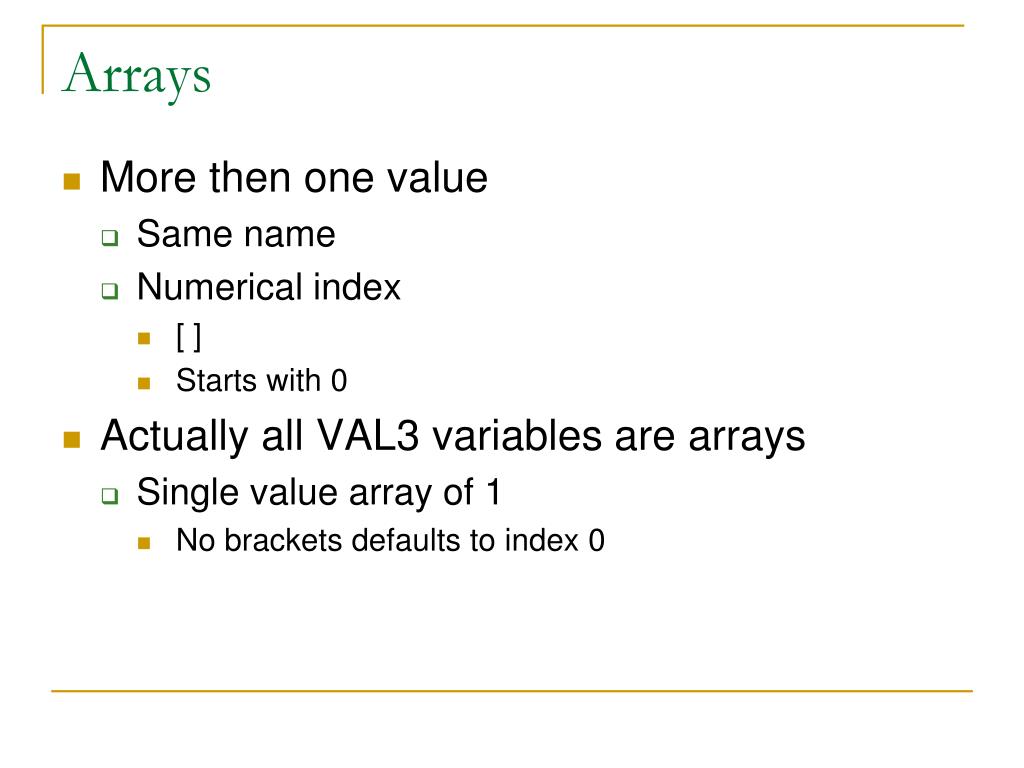Click the hollow square bullet beside Numerical index
The height and width of the screenshot is (768, 1024).
(x=110, y=291)
